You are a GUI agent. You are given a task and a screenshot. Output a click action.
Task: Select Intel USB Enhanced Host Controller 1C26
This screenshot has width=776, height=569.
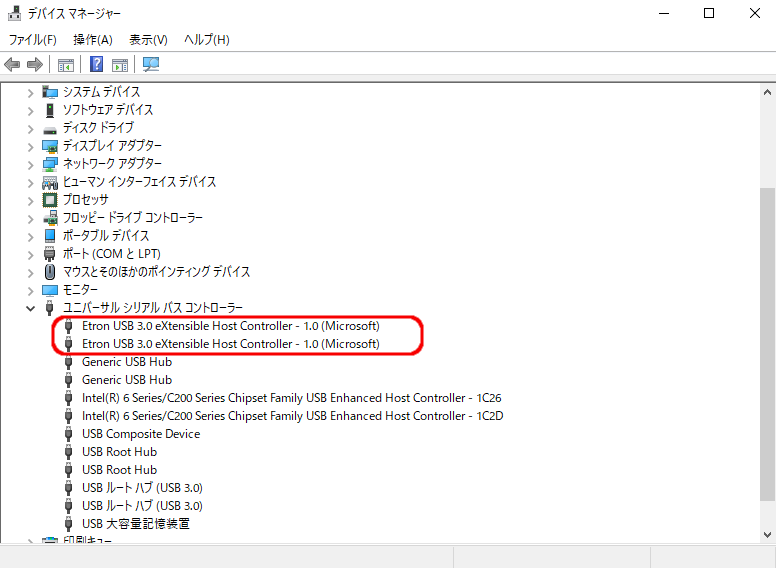click(x=291, y=398)
